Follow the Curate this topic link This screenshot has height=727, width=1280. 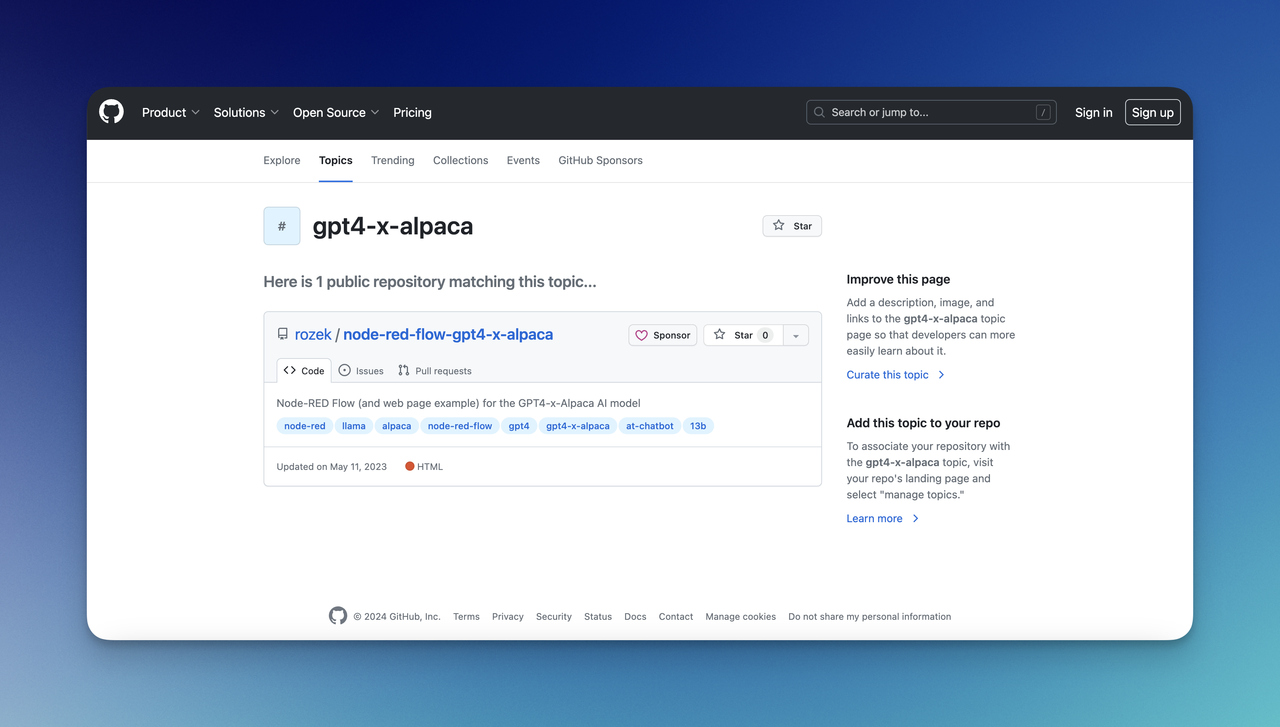tap(887, 374)
